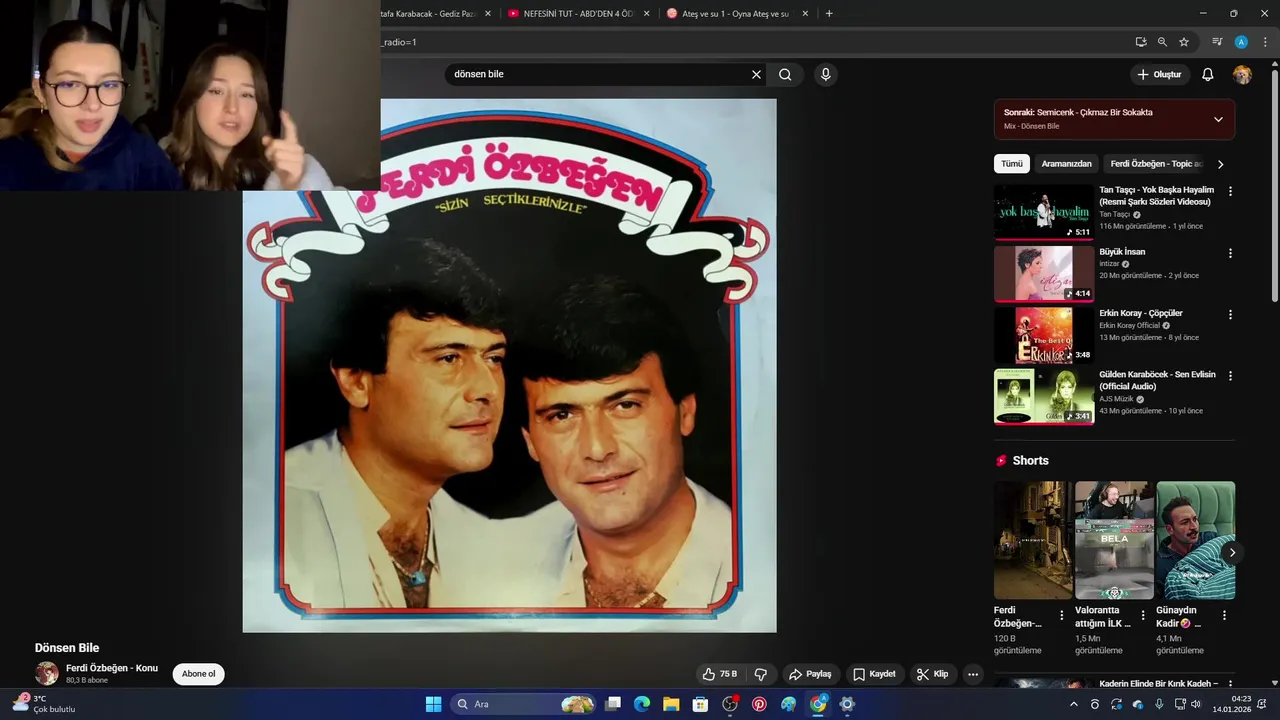The height and width of the screenshot is (720, 1280).
Task: Open Microsoft Edge from taskbar
Action: pos(642,704)
